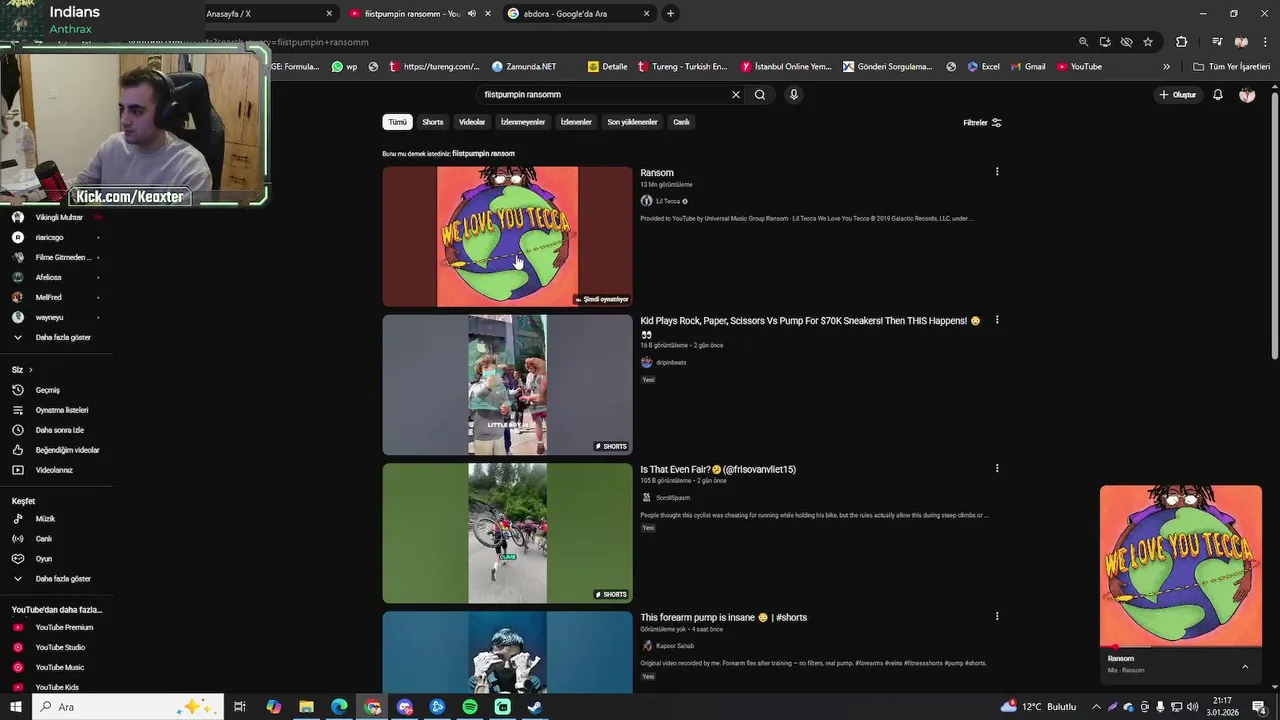Select the Son yüklenenler filter chip
Screen dimensions: 1280x720
point(632,122)
